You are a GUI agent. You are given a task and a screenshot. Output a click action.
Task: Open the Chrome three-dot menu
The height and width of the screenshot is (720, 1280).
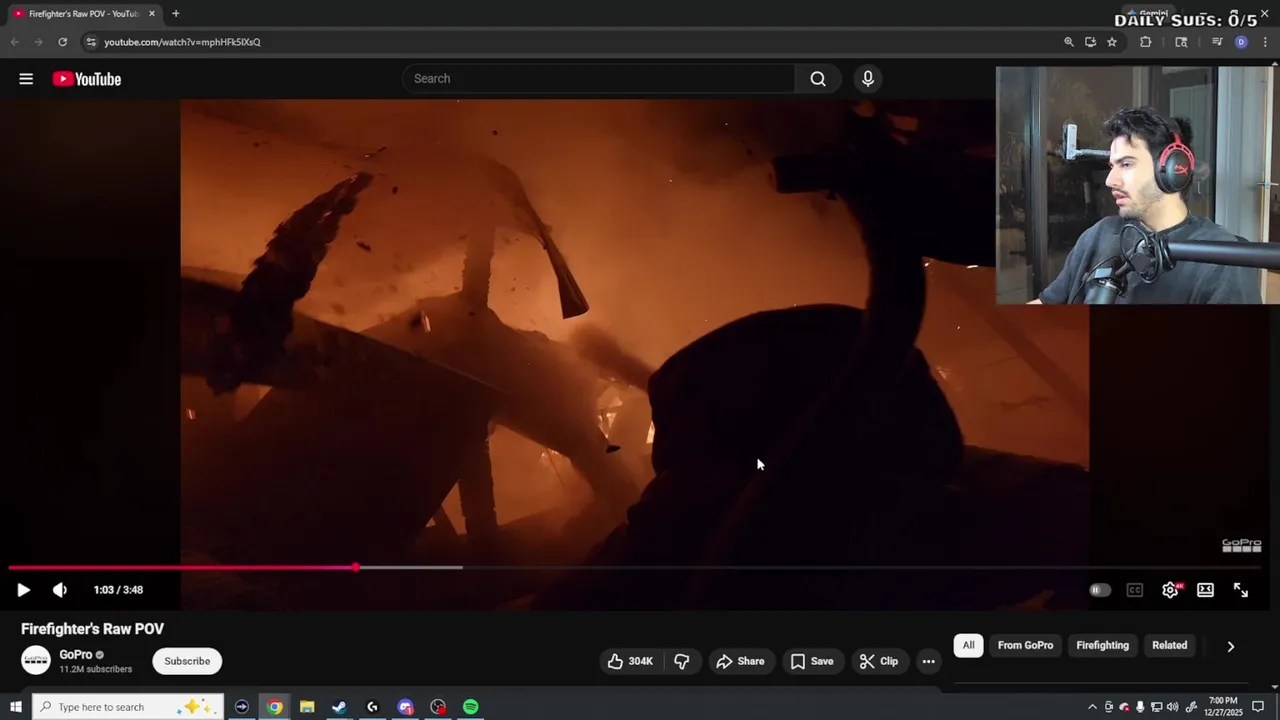(x=1265, y=42)
